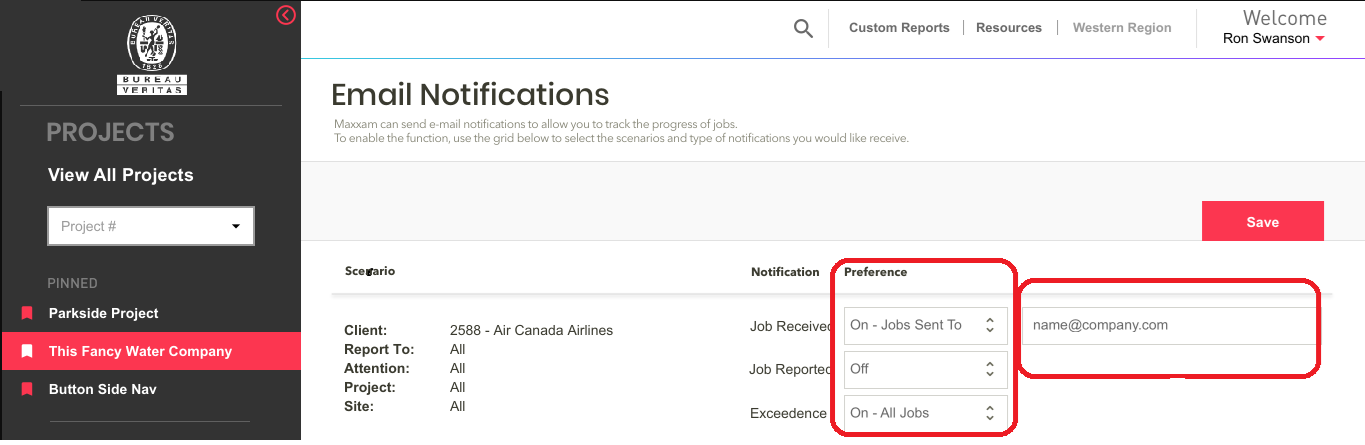Viewport: 1365px width, 445px height.
Task: Open the Project # dropdown
Action: click(151, 226)
